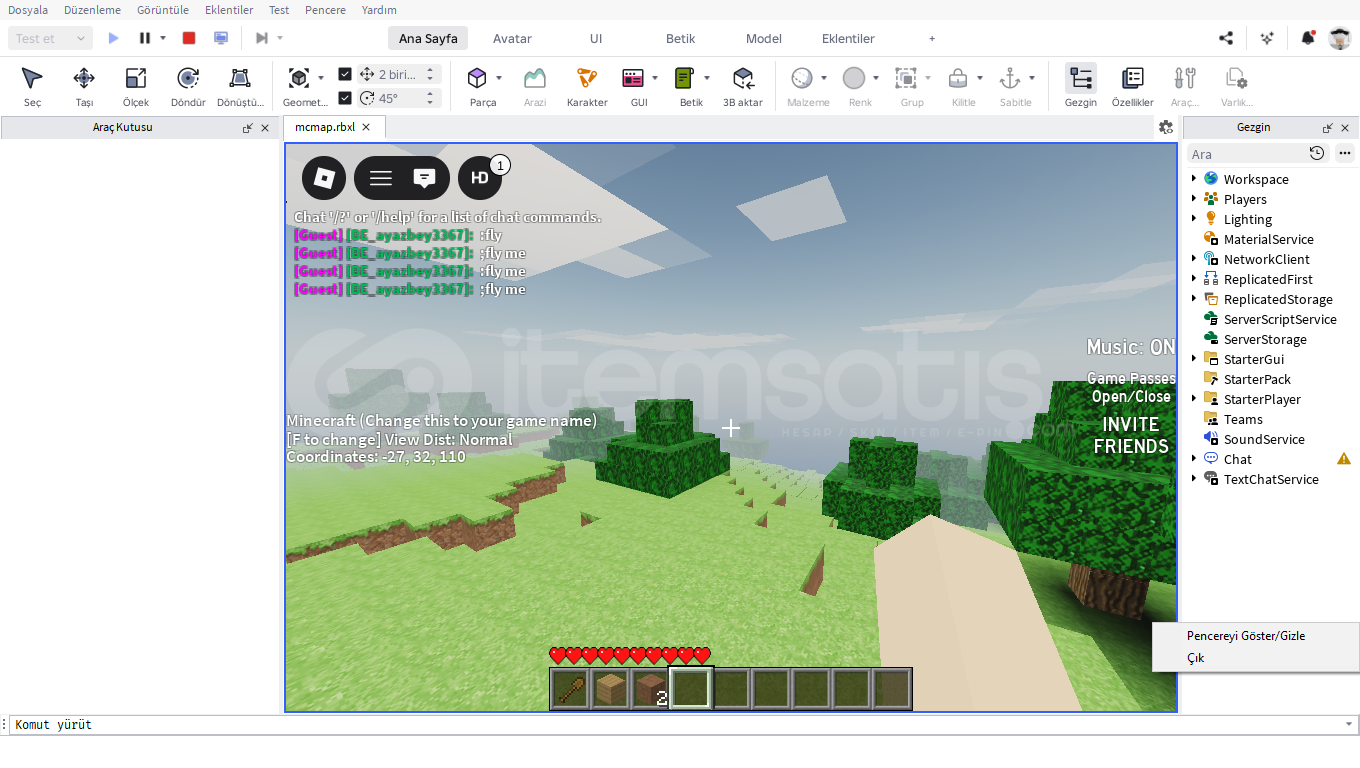Open the Geometri tool

pos(299,87)
